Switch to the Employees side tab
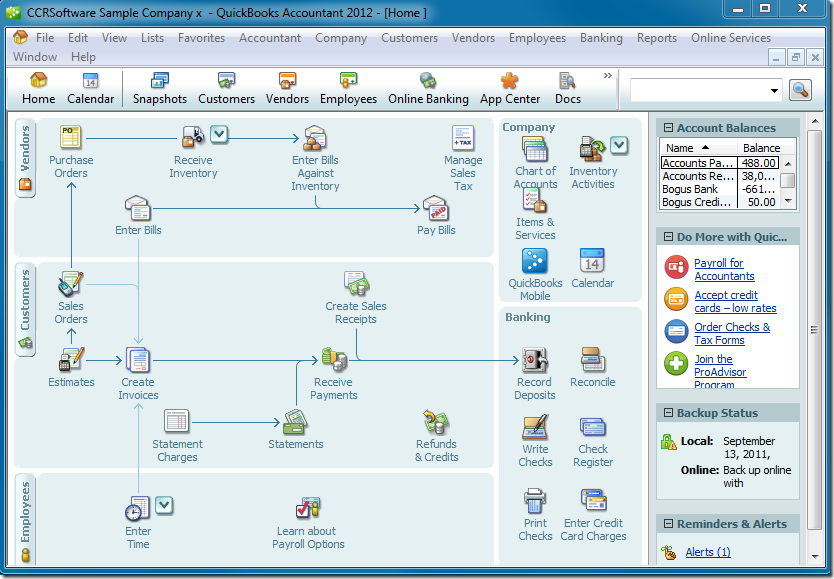The image size is (834, 579). coord(25,518)
